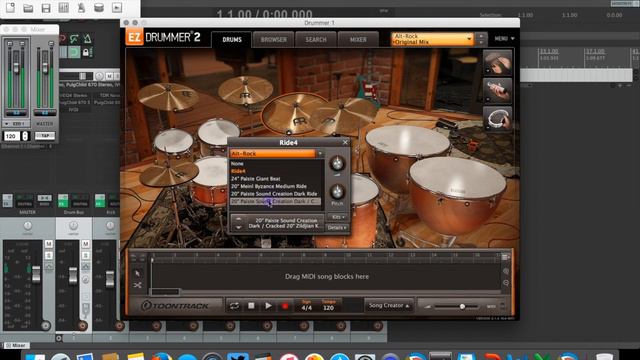Click the Mixer docker tab at the bottom
This screenshot has height=360, width=640.
click(16, 345)
